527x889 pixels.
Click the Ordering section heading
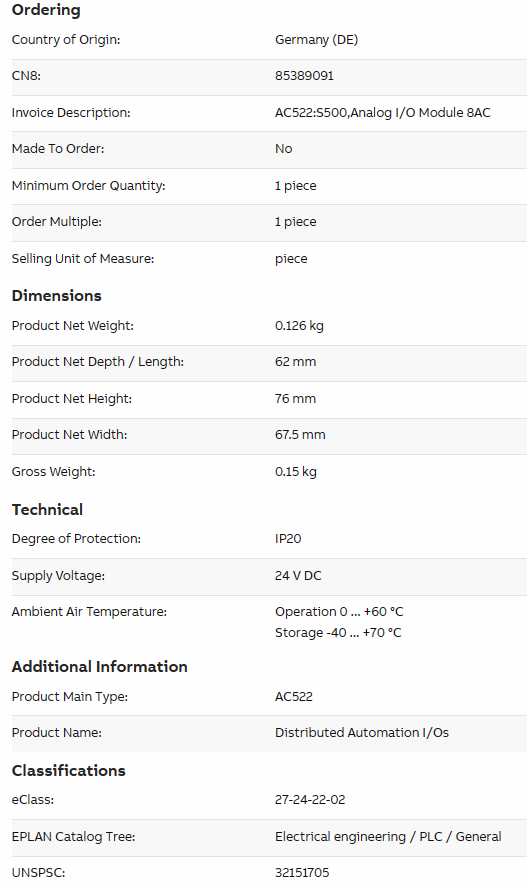[46, 10]
